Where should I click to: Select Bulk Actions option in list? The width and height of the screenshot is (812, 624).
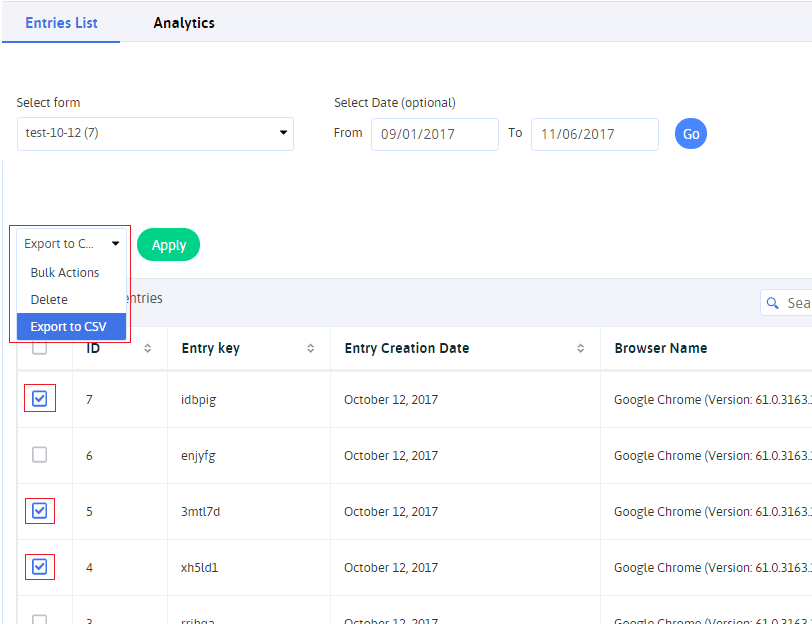[x=65, y=273]
